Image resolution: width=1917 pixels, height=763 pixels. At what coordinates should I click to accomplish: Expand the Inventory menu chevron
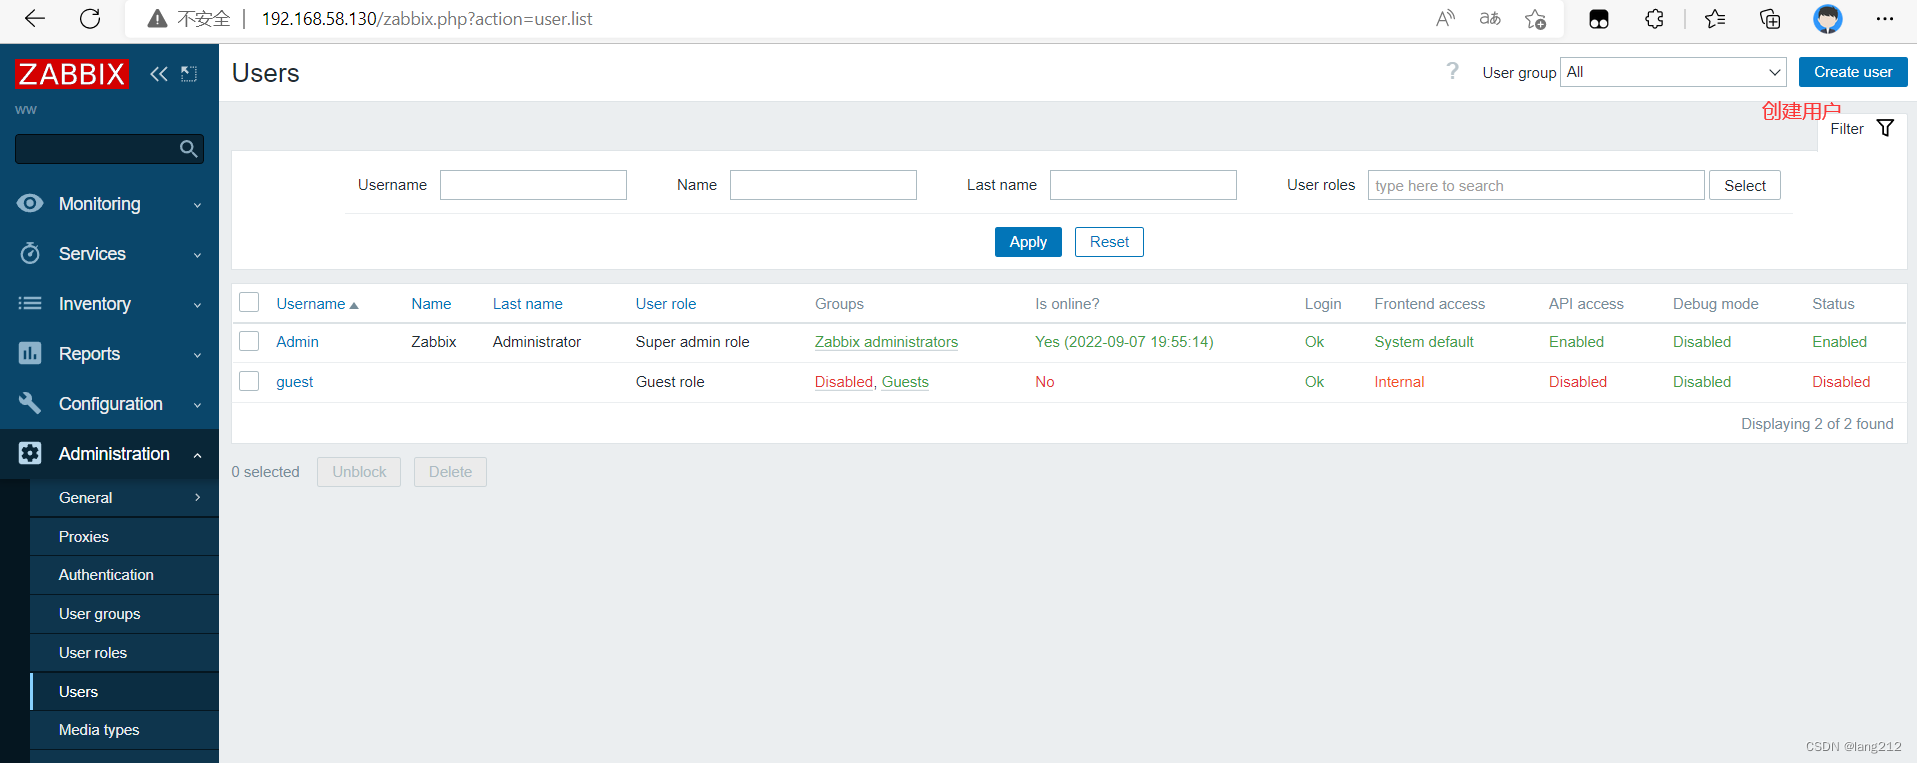(197, 305)
